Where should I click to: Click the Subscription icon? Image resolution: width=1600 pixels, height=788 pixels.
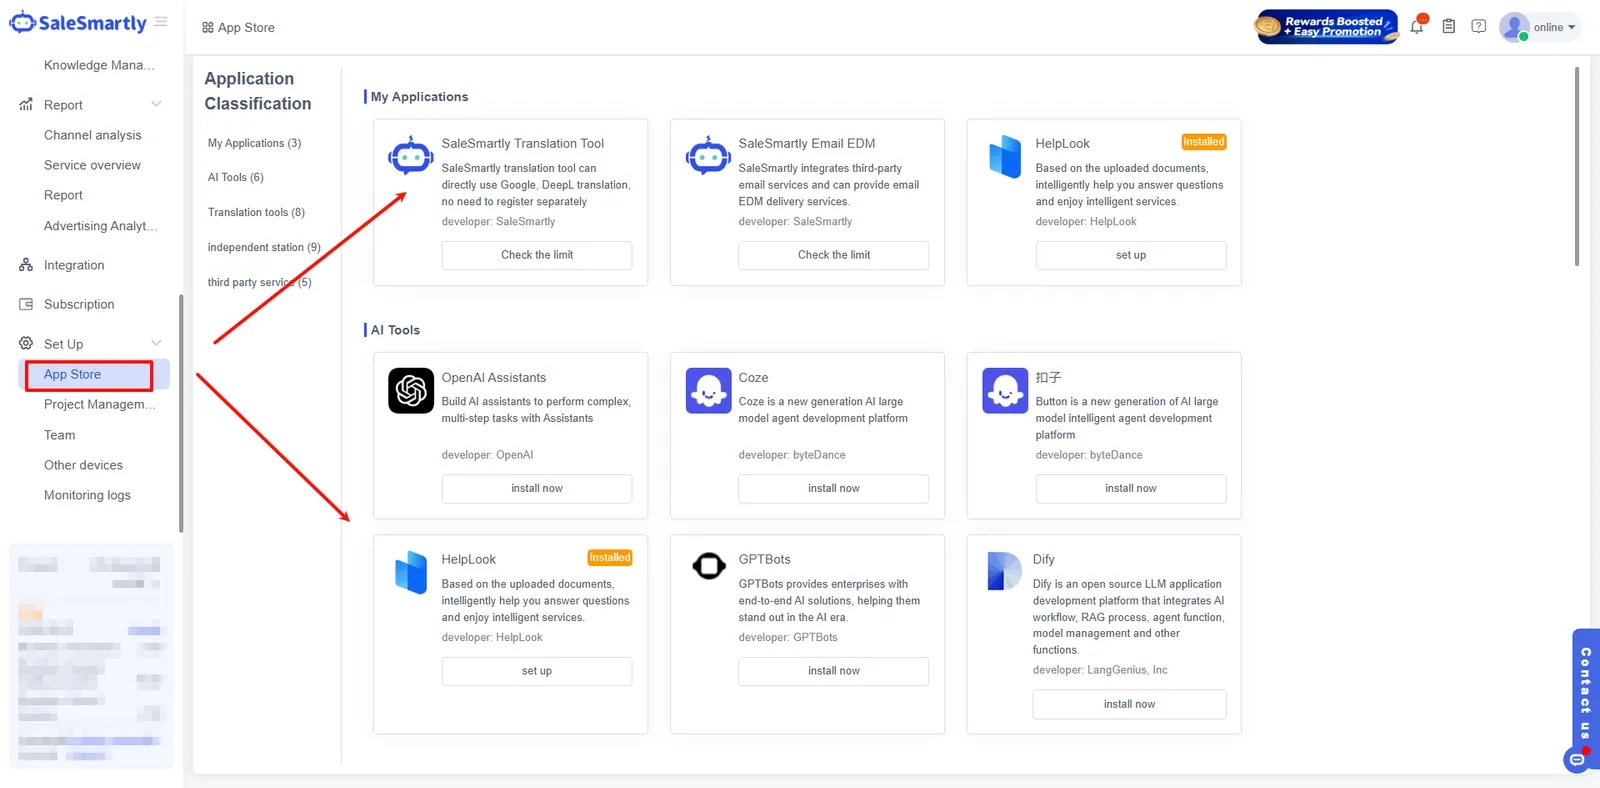(x=26, y=304)
